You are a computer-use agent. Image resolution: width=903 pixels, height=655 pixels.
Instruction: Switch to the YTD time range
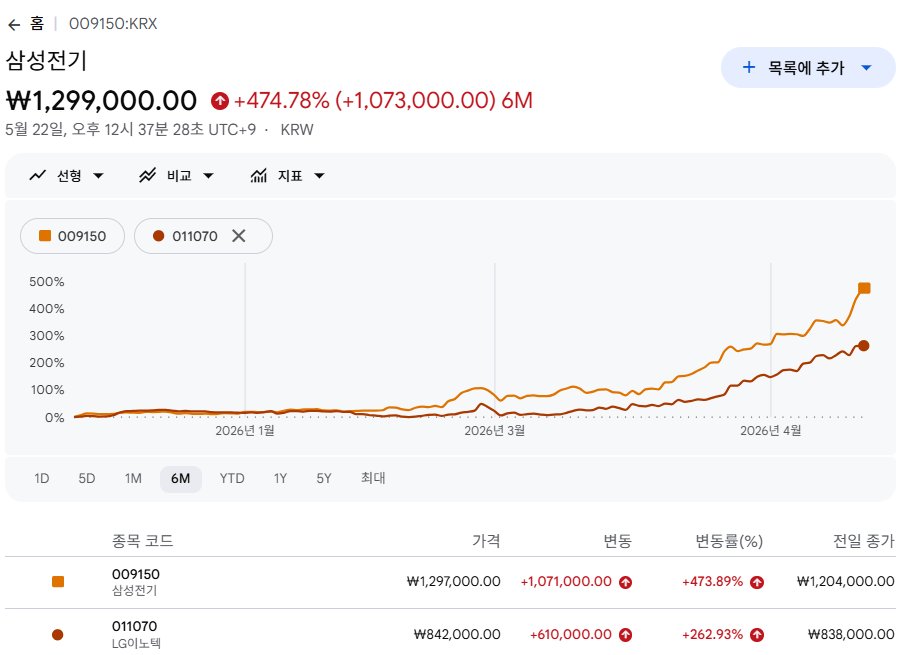point(232,479)
